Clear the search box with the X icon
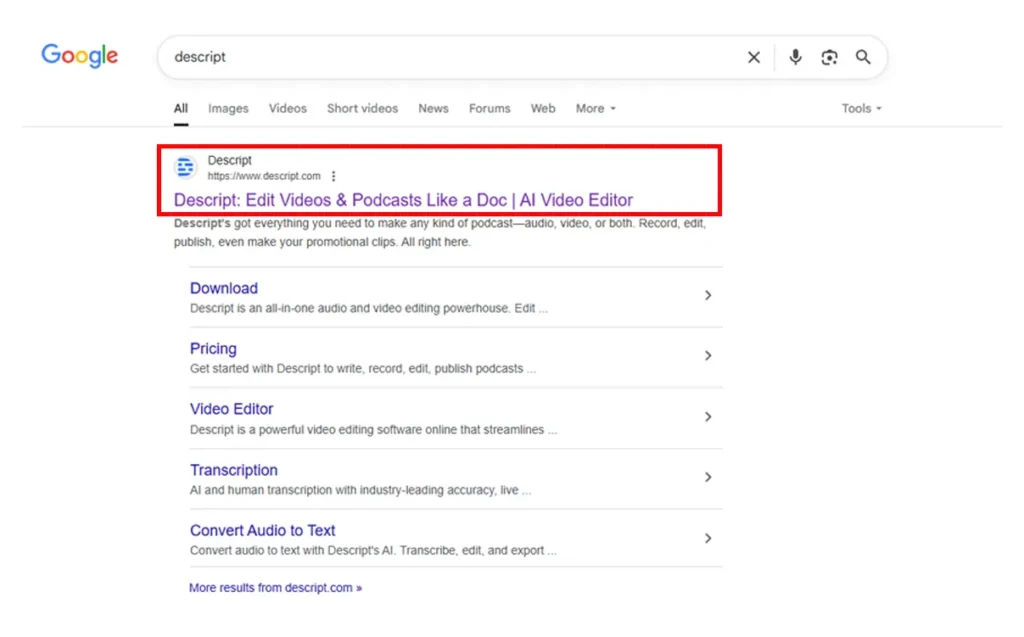Image resolution: width=1024 pixels, height=637 pixels. 754,57
